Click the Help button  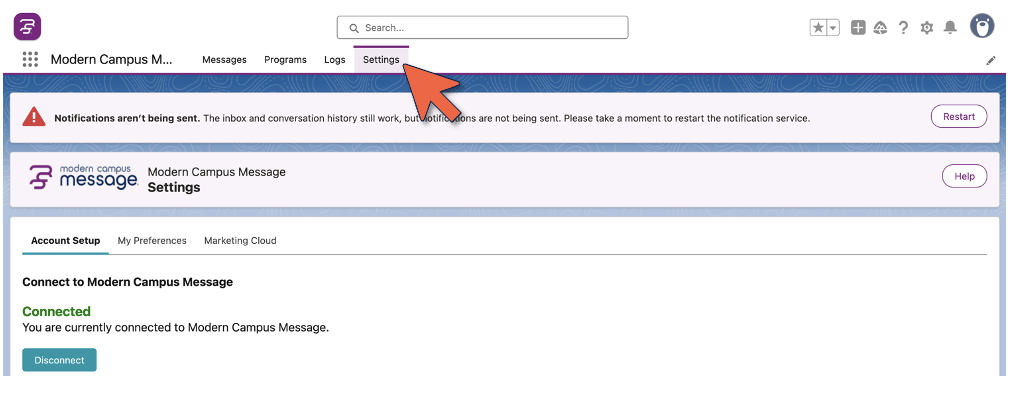(x=964, y=176)
